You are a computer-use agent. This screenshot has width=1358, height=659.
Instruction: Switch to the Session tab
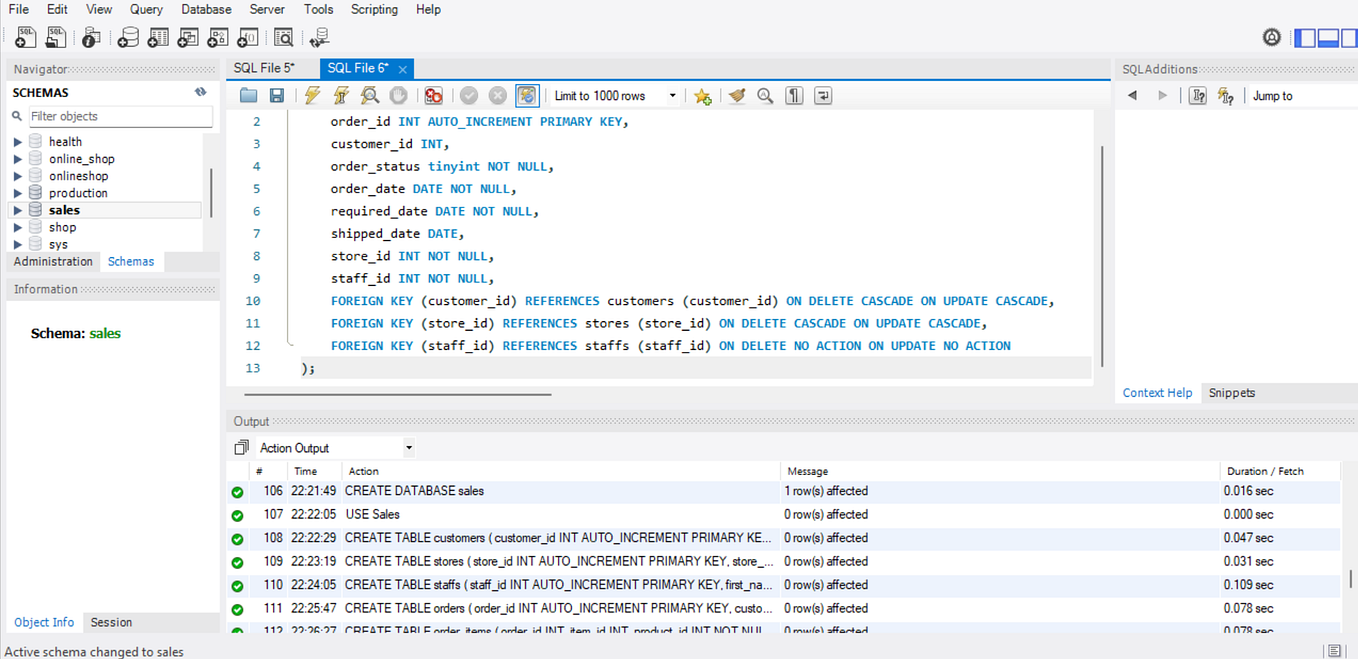click(x=111, y=622)
